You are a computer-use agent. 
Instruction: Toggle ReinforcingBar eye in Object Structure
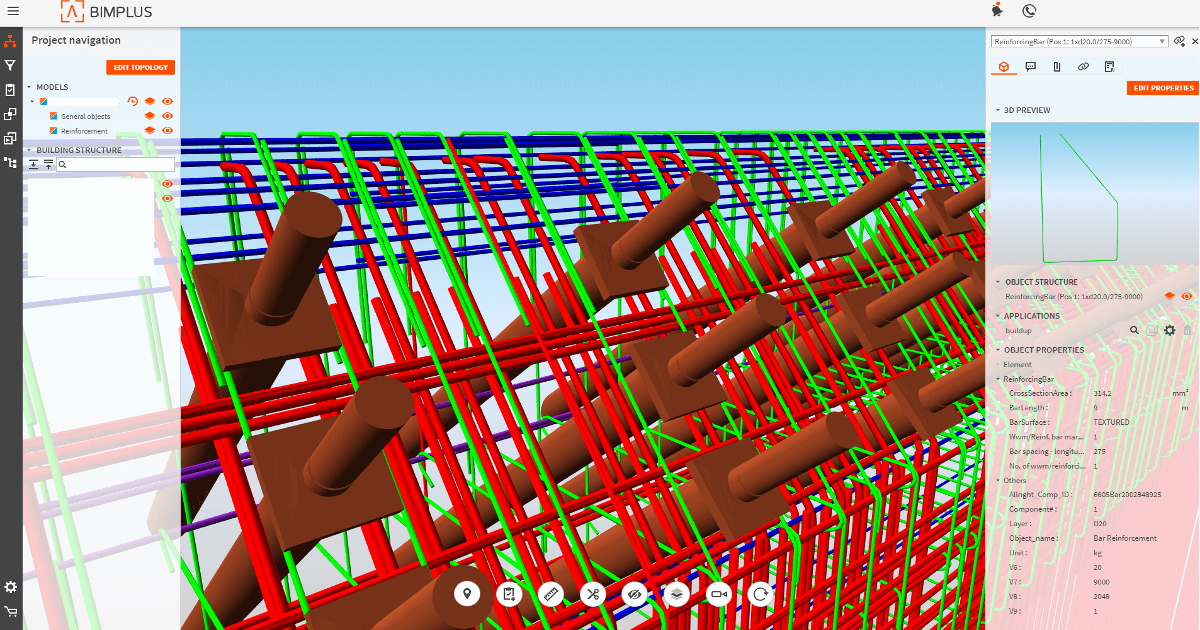[x=1187, y=296]
